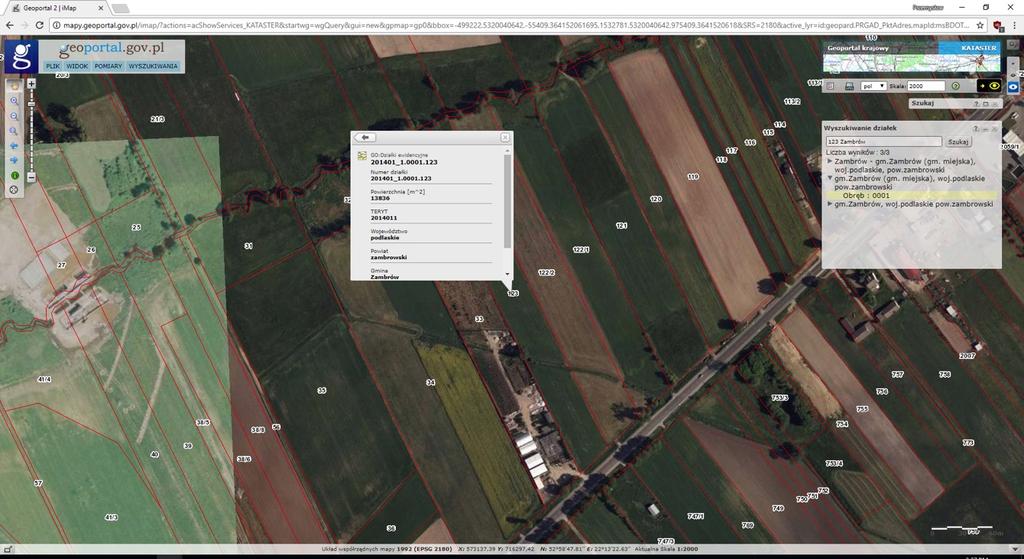1024x559 pixels.
Task: Click popup scroll down arrow
Action: [507, 274]
